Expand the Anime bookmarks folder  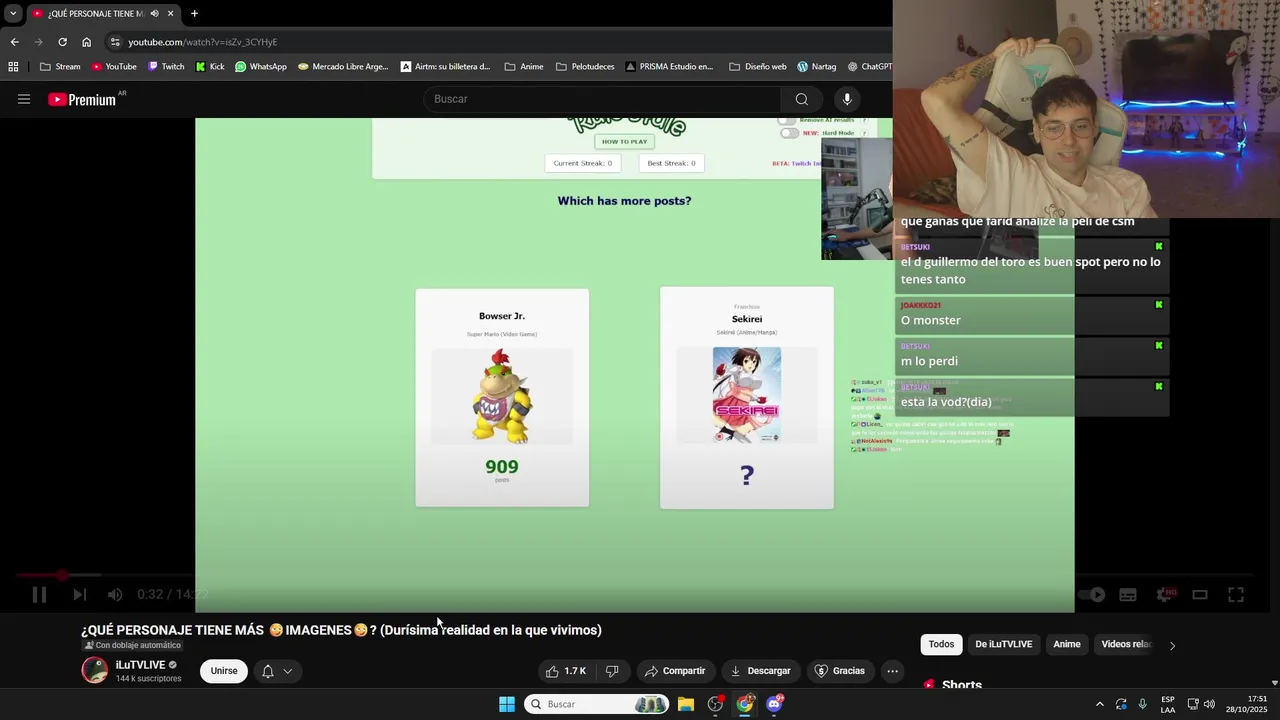tap(524, 67)
